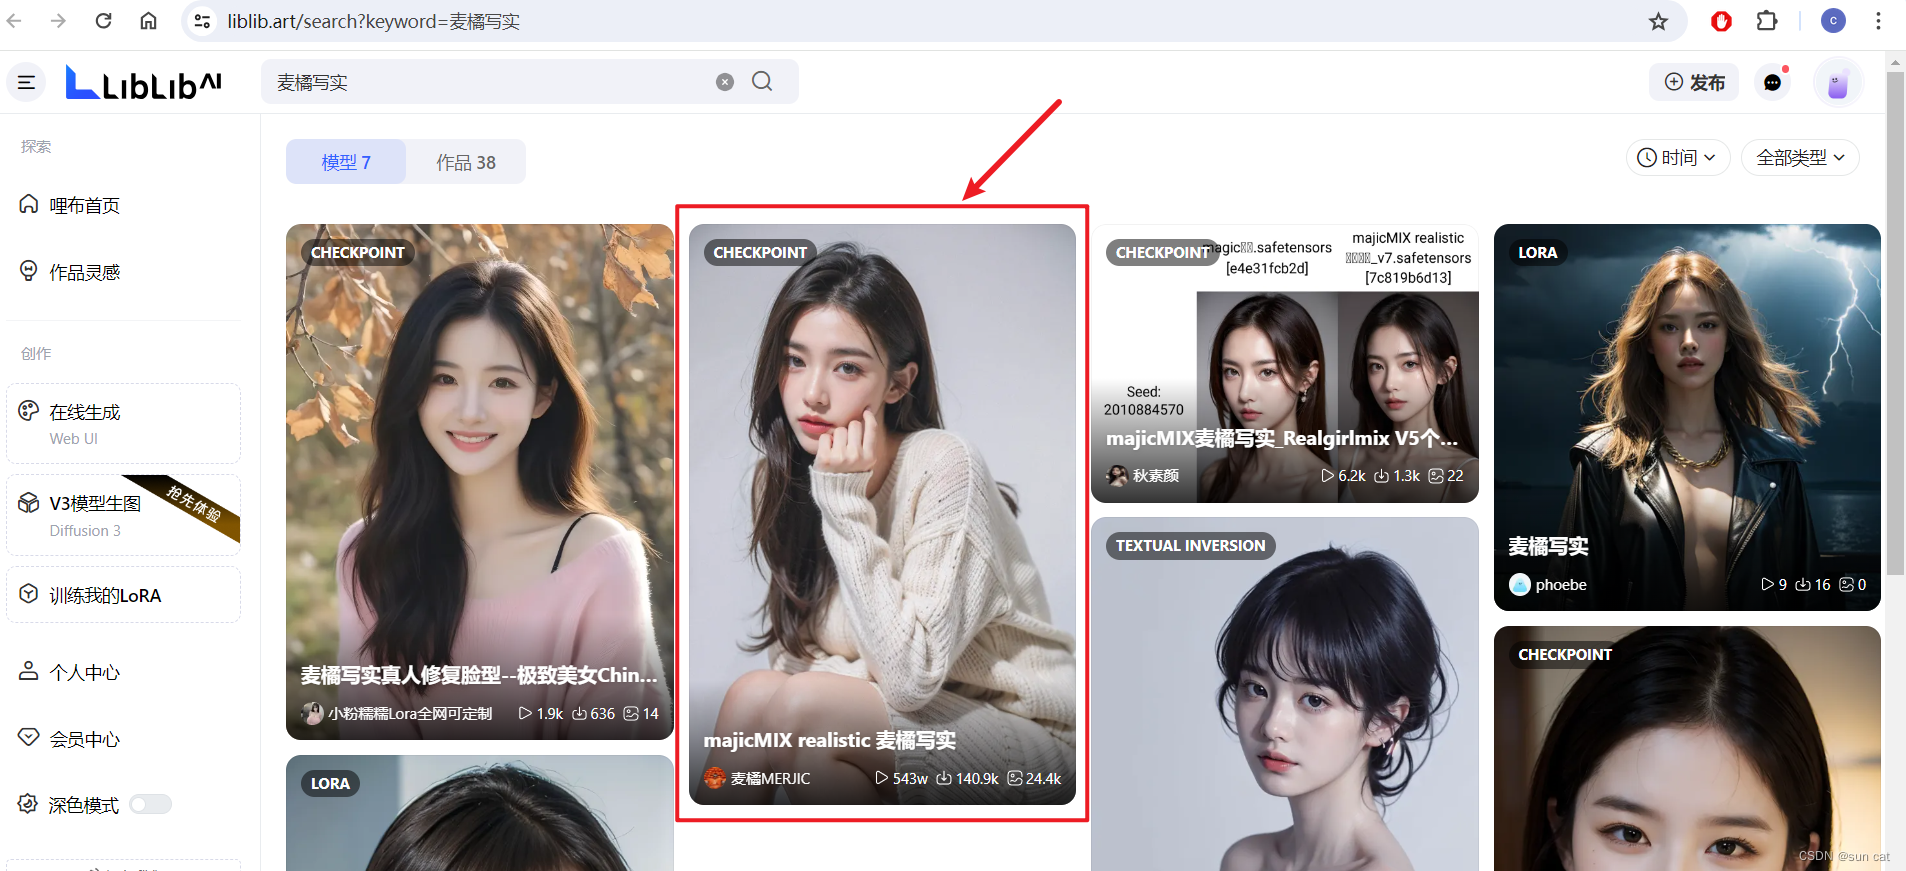
Task: Open 会员中心 in sidebar
Action: click(70, 739)
